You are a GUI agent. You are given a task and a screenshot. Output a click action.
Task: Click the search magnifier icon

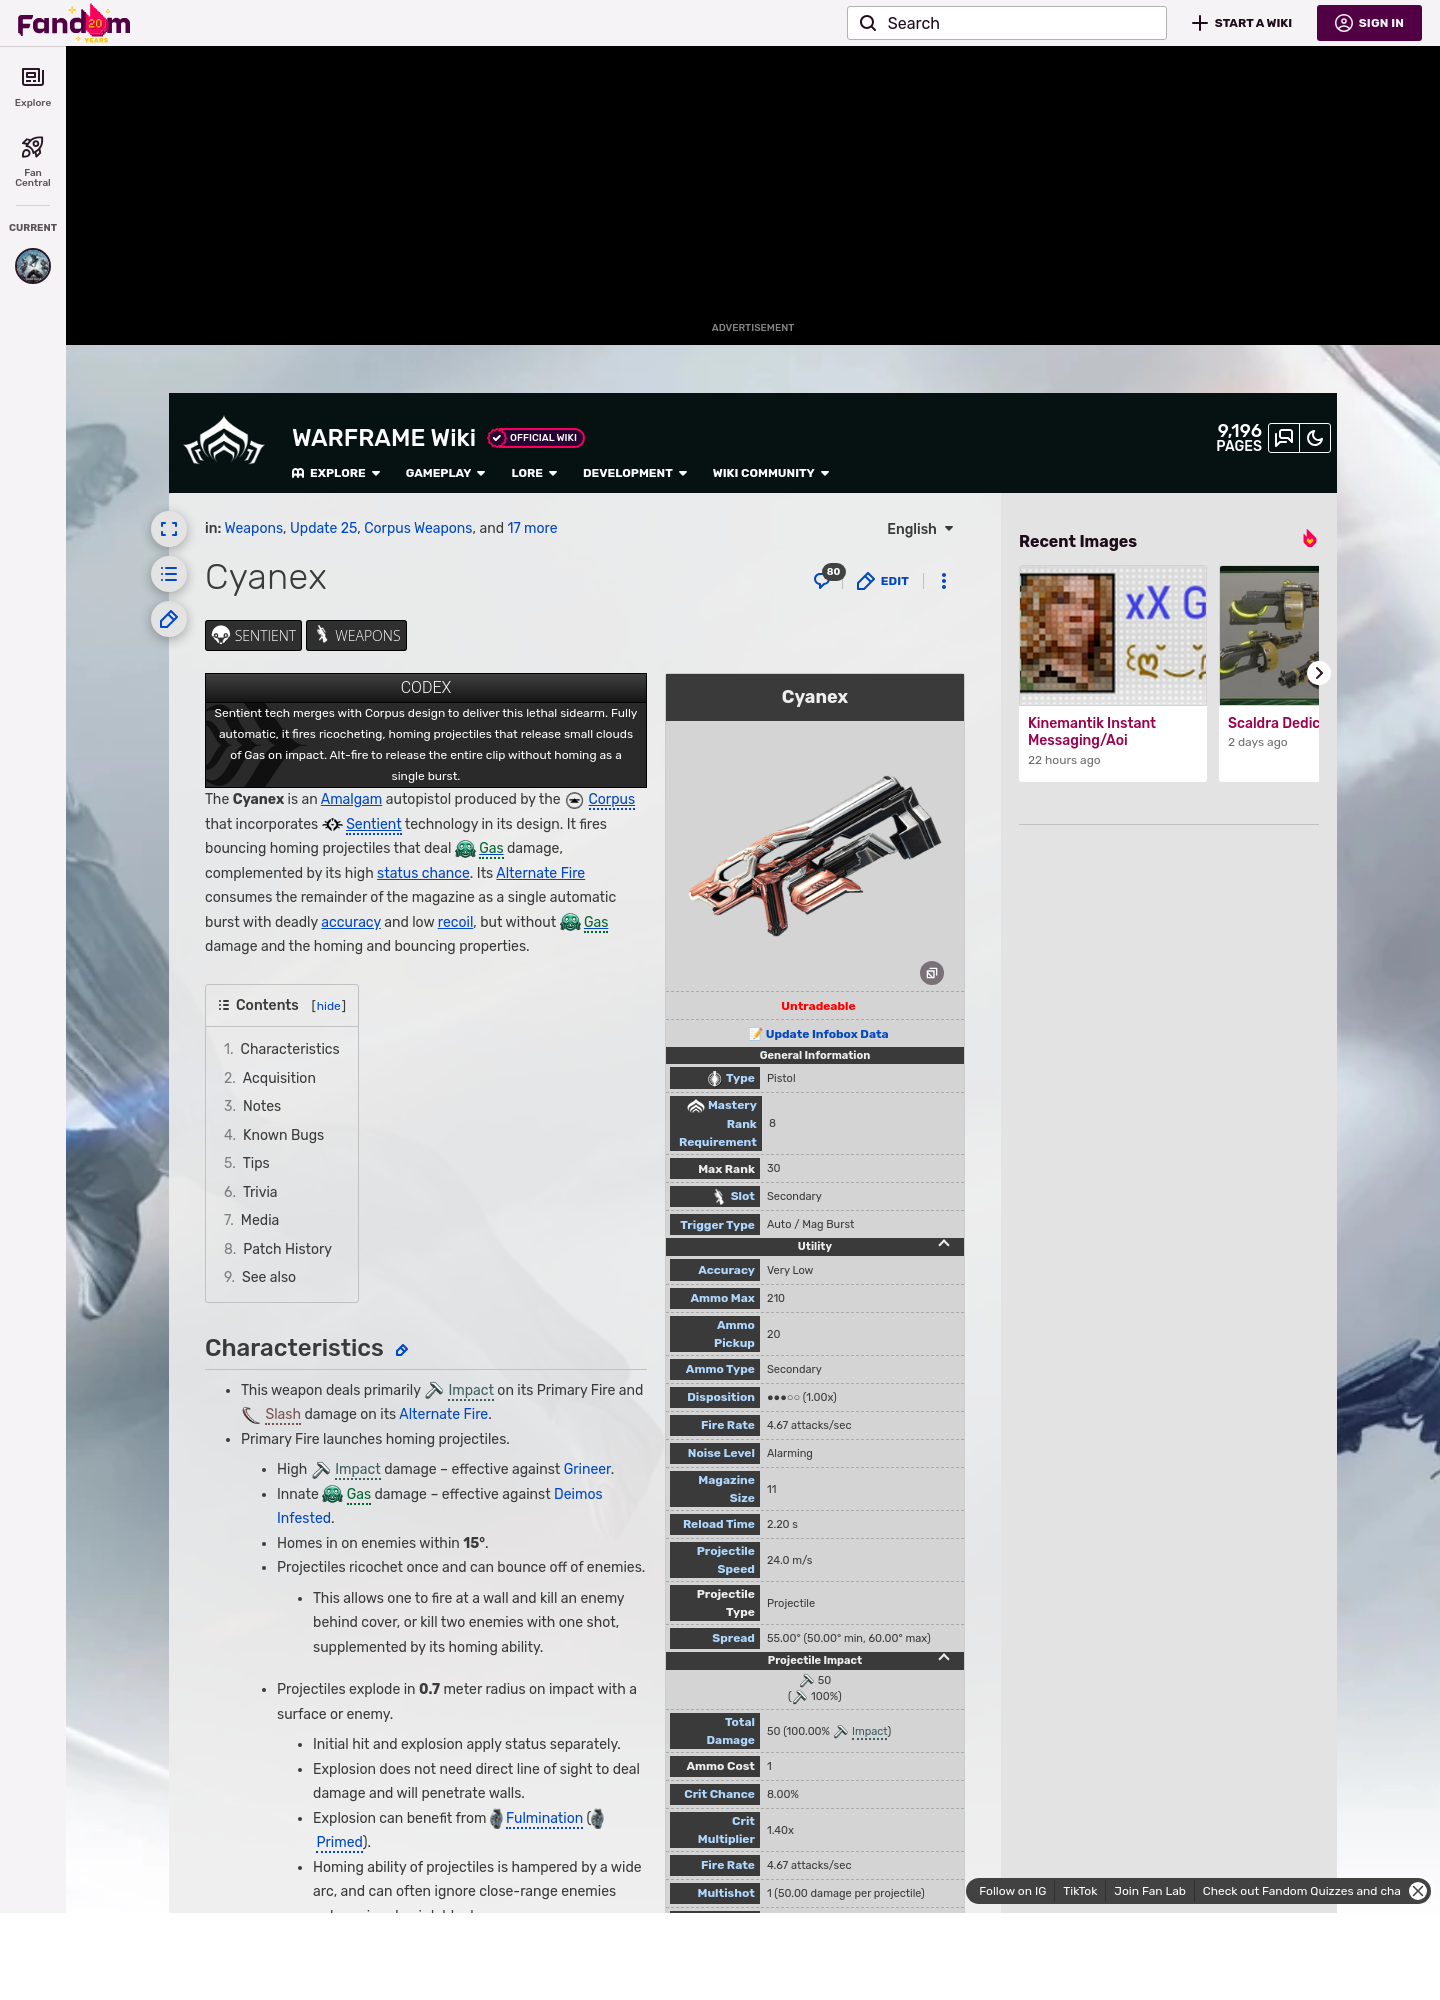click(868, 23)
